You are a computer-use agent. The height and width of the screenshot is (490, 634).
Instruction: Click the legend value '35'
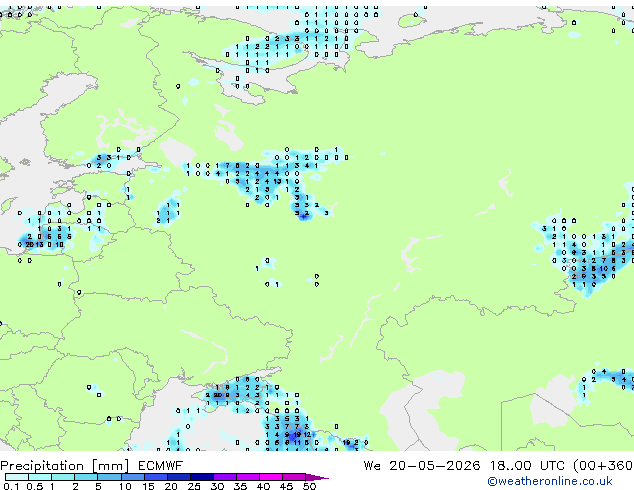(x=240, y=486)
